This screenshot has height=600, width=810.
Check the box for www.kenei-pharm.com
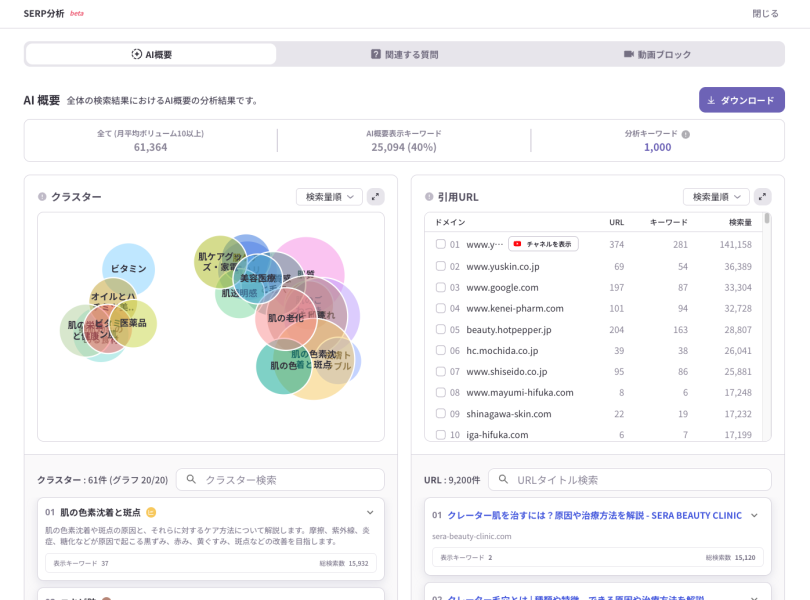(x=440, y=308)
